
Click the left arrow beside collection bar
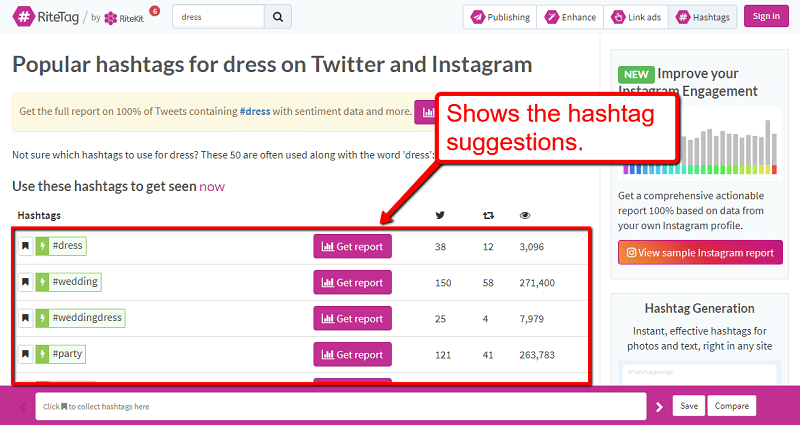coord(23,407)
